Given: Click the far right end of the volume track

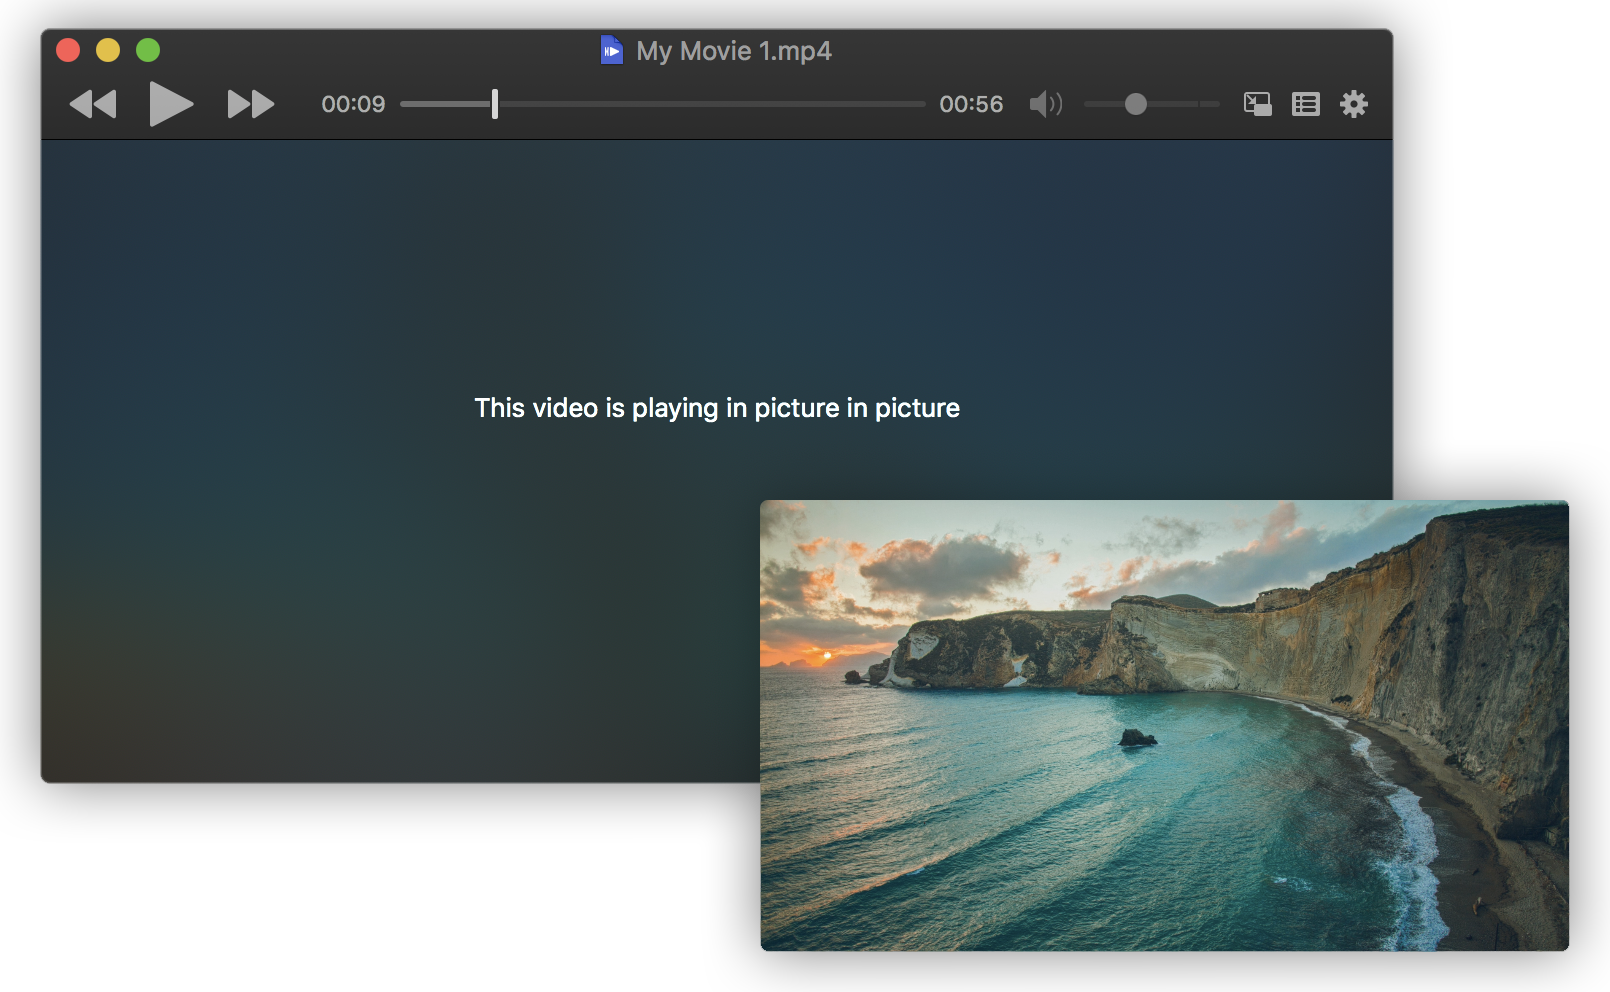Looking at the screenshot, I should (x=1214, y=104).
